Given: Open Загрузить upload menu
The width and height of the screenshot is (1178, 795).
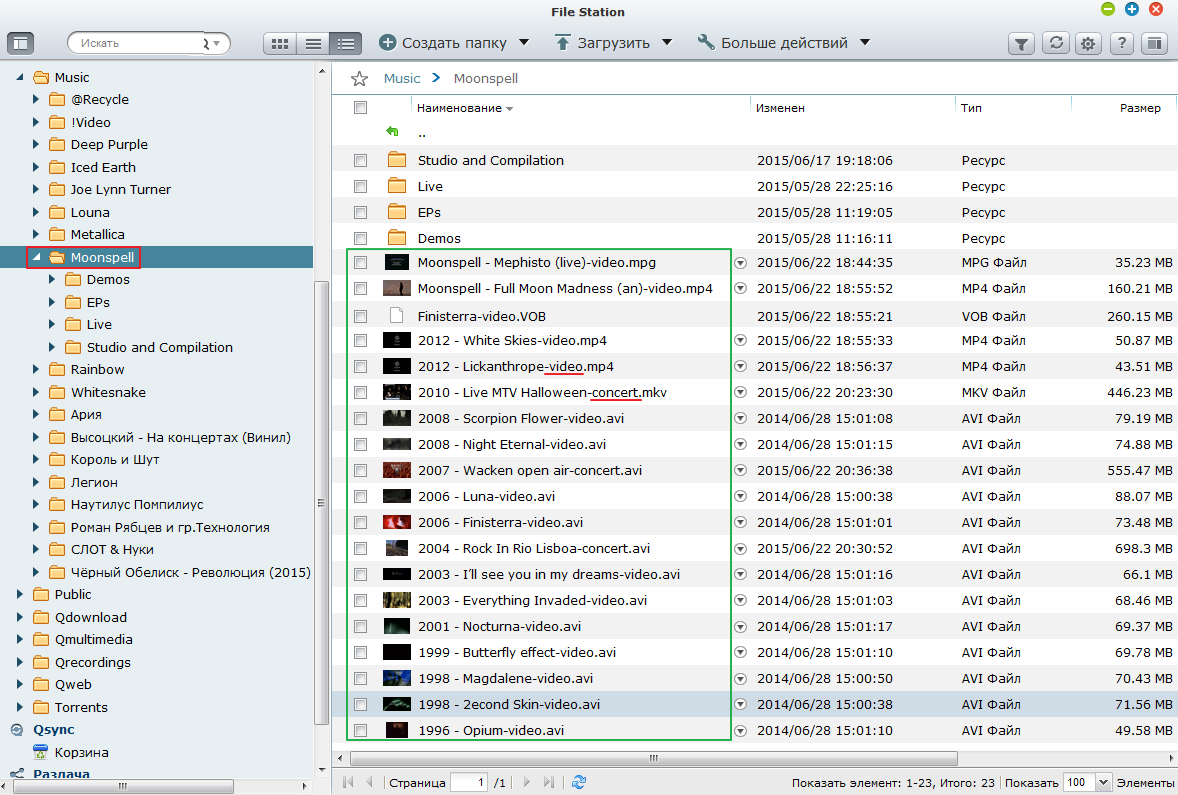Looking at the screenshot, I should point(614,43).
